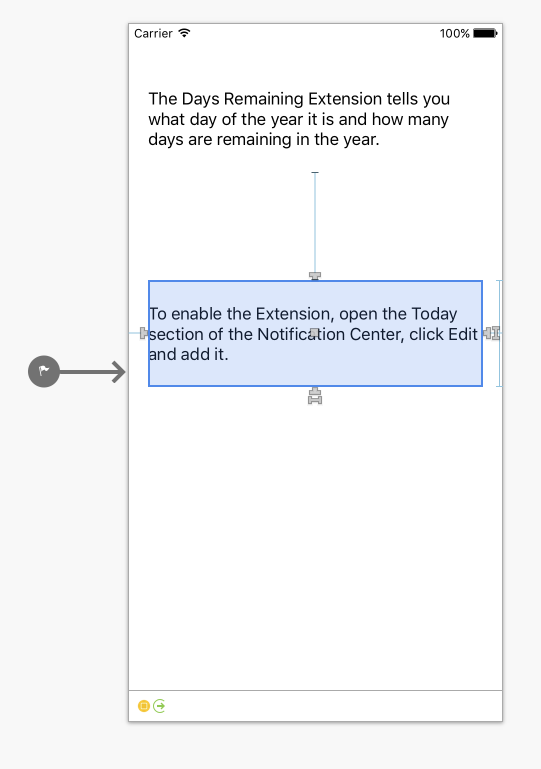This screenshot has height=769, width=541.
Task: Select the initial view controller flag icon
Action: coord(44,371)
